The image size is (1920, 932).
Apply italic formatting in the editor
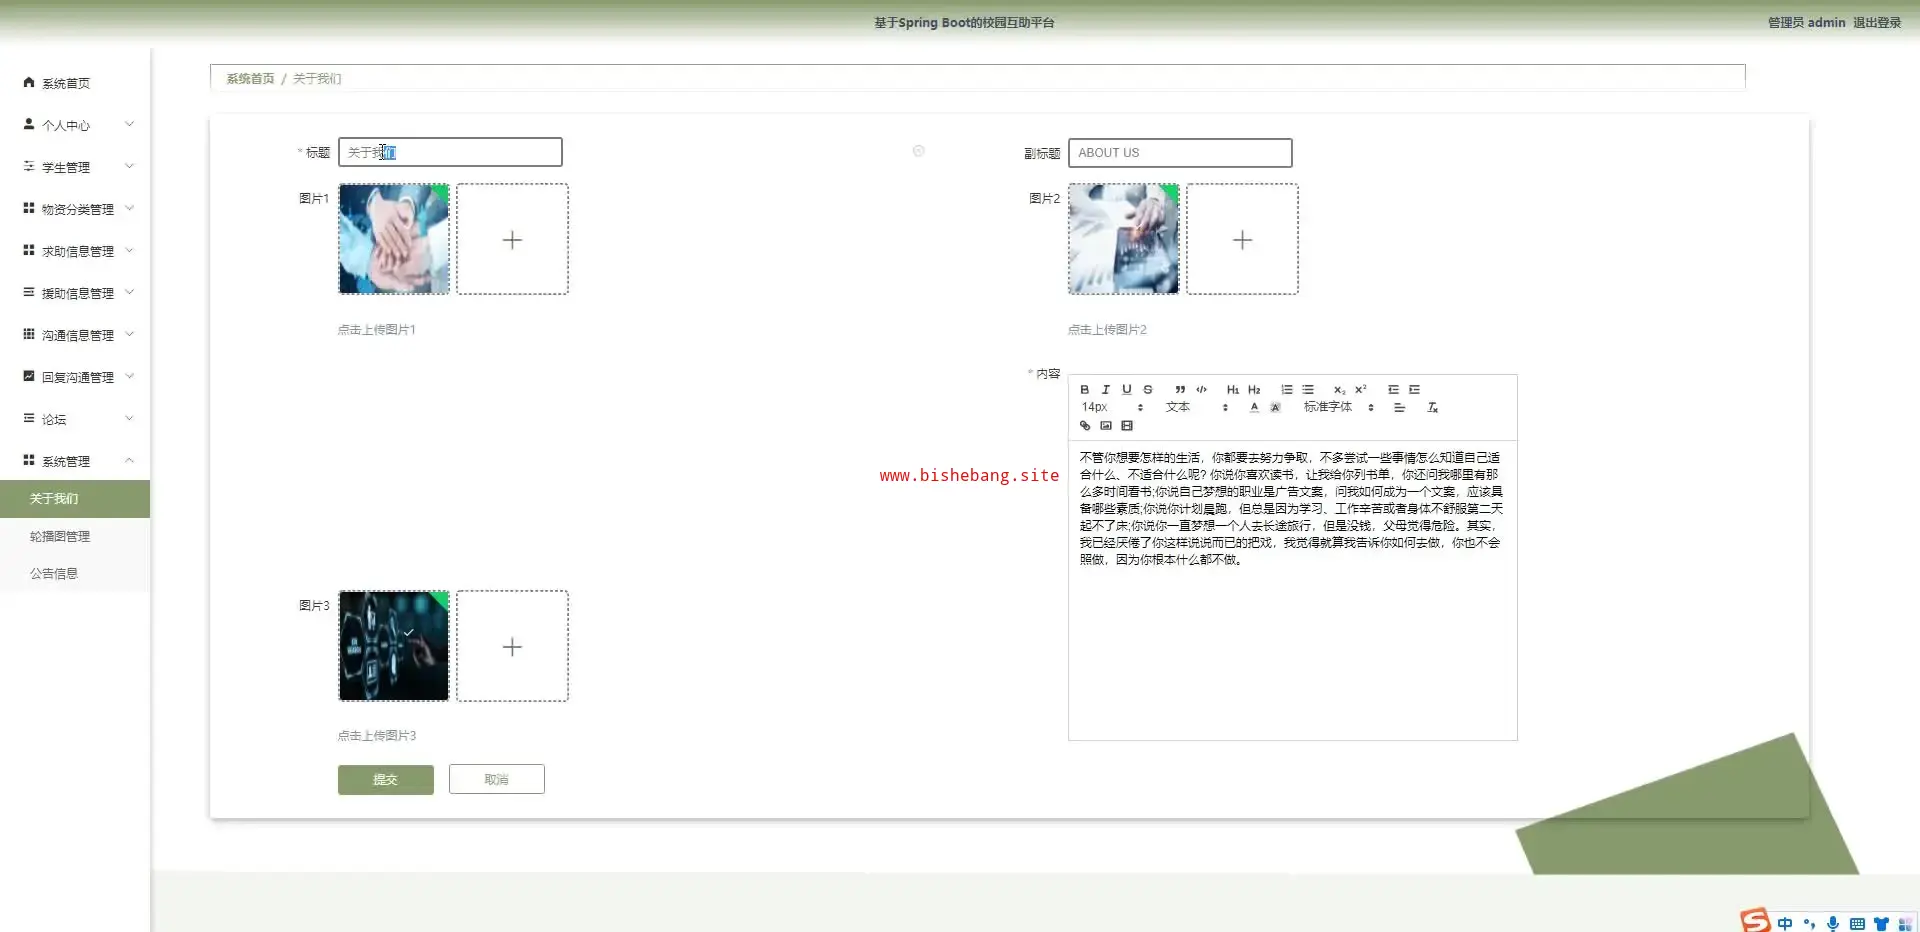1105,390
